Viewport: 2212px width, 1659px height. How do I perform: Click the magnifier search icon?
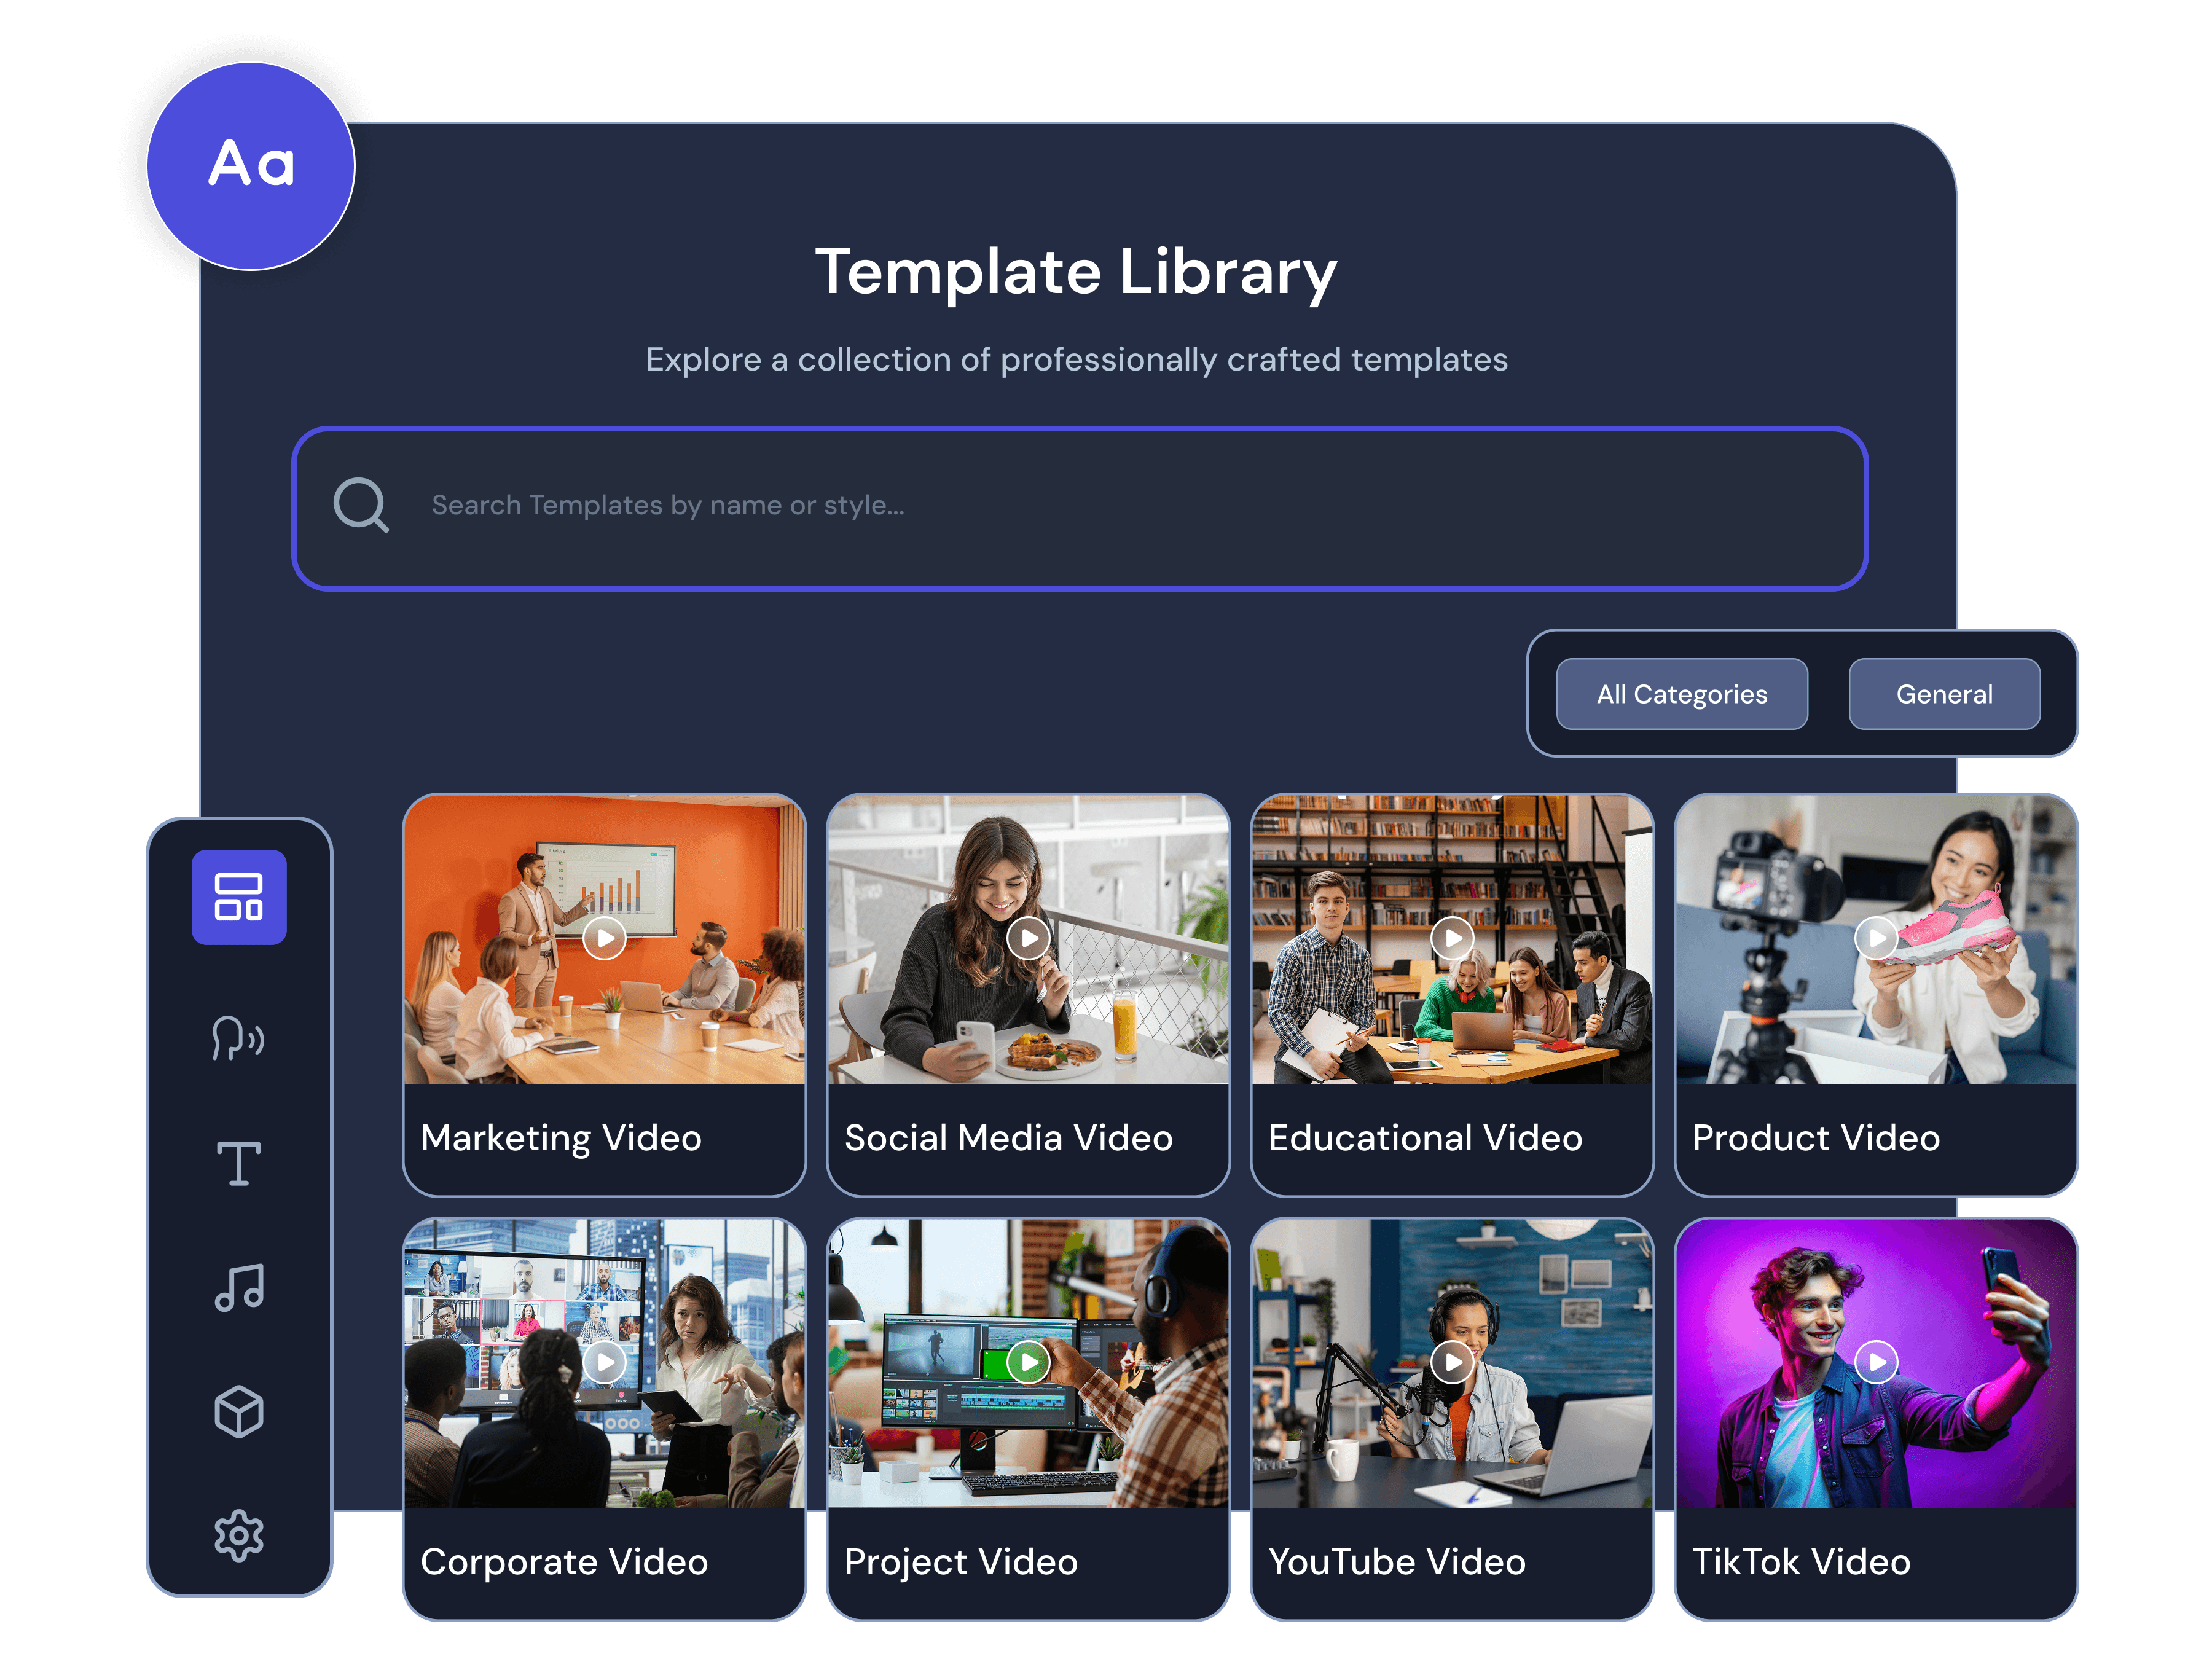point(360,504)
